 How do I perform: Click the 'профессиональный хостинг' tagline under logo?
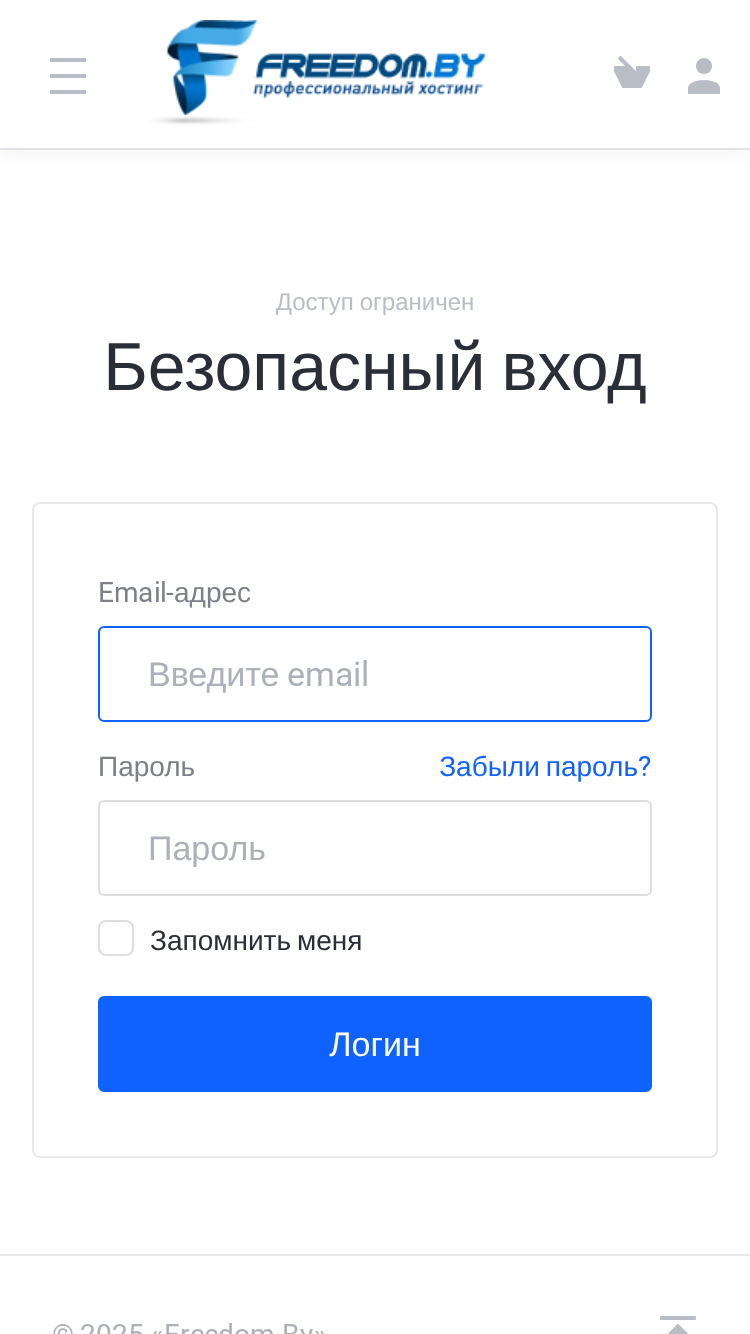coord(367,89)
